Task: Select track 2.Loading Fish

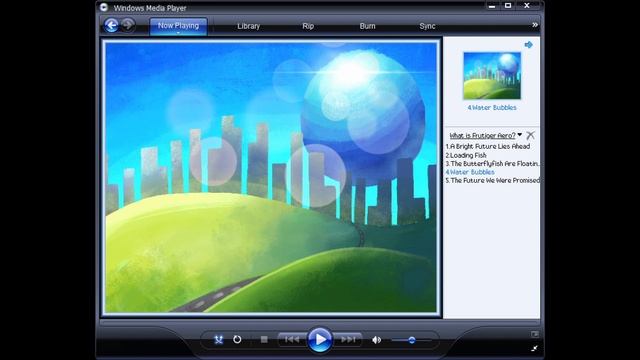Action: [466, 155]
